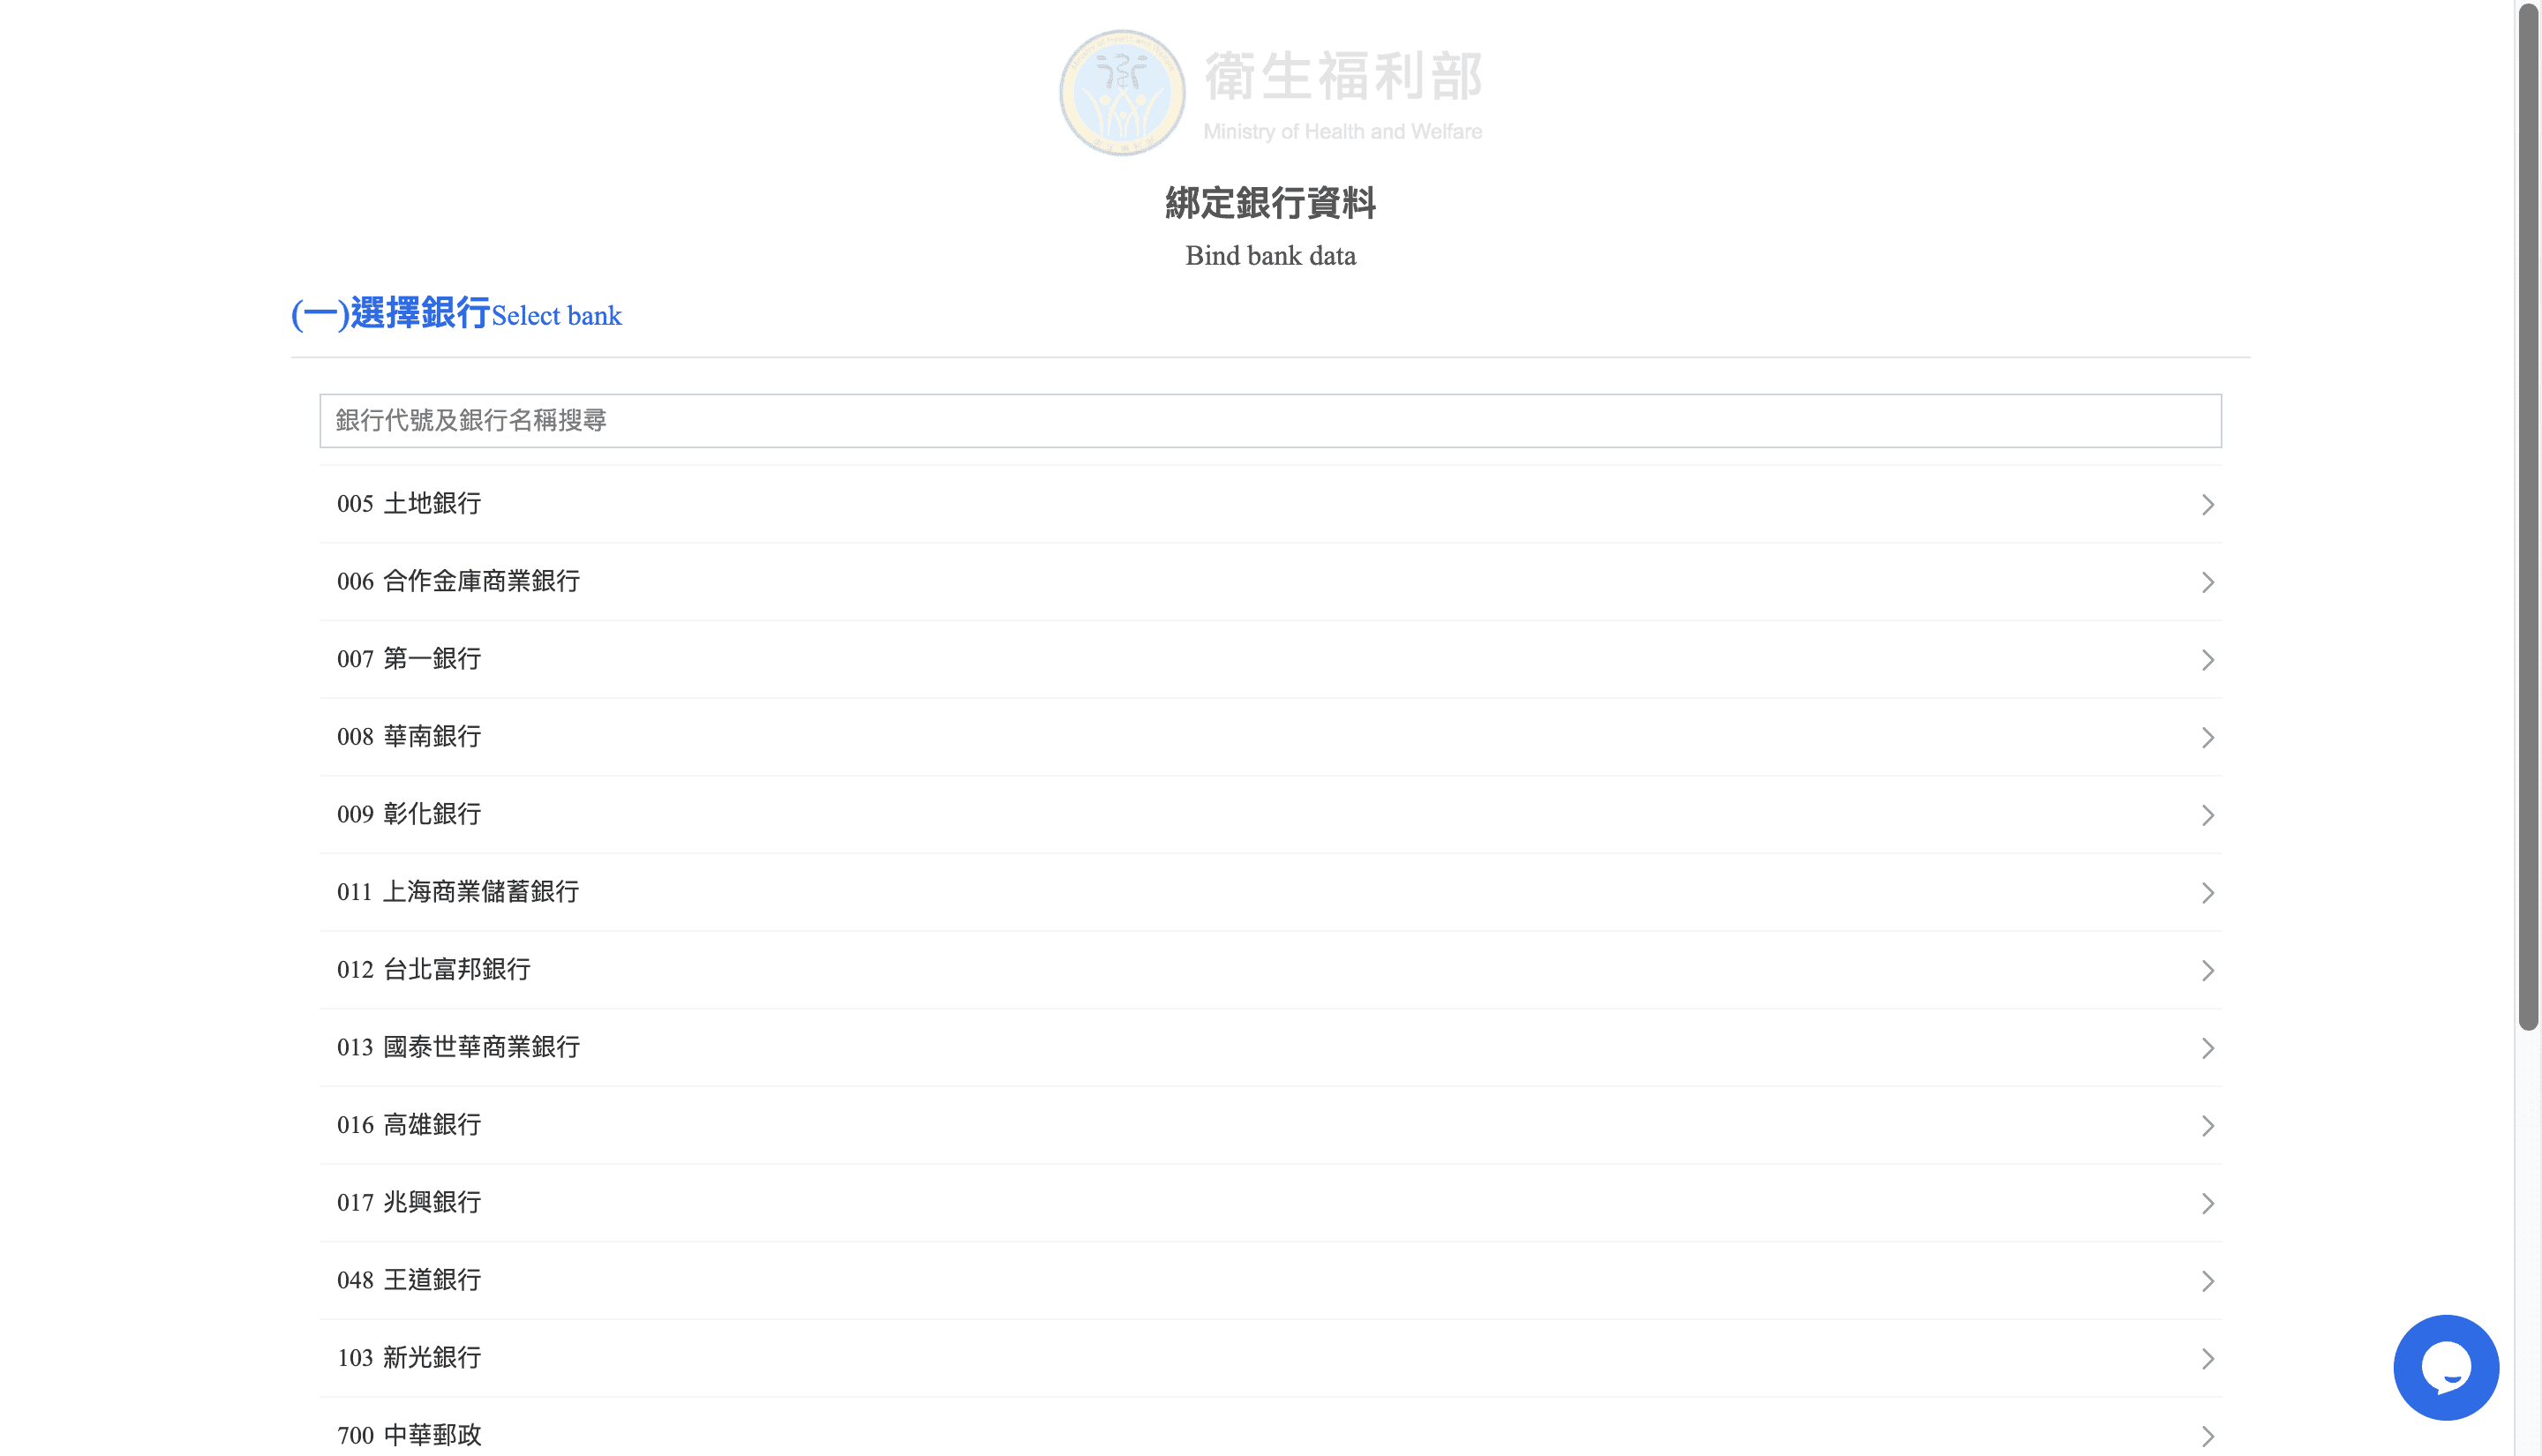Expand chevron on 005 土地銀行 row
The image size is (2542, 1456).
click(x=2207, y=505)
